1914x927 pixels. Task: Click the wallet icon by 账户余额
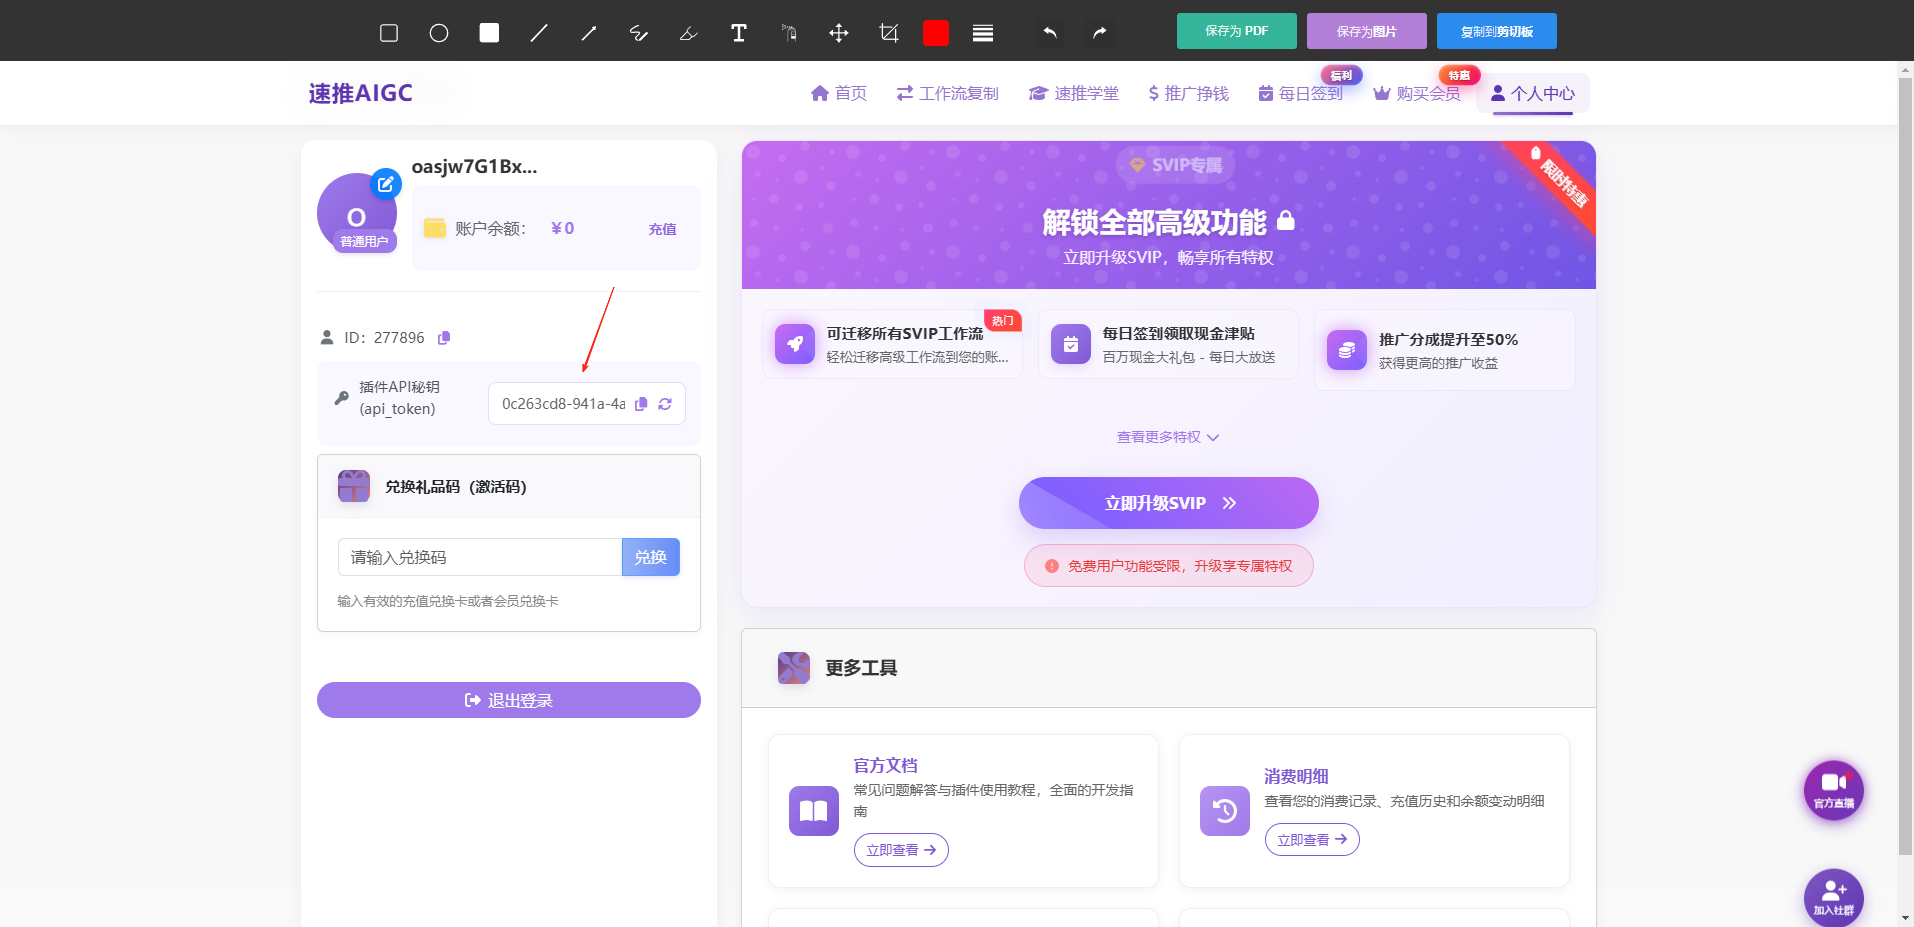point(434,228)
